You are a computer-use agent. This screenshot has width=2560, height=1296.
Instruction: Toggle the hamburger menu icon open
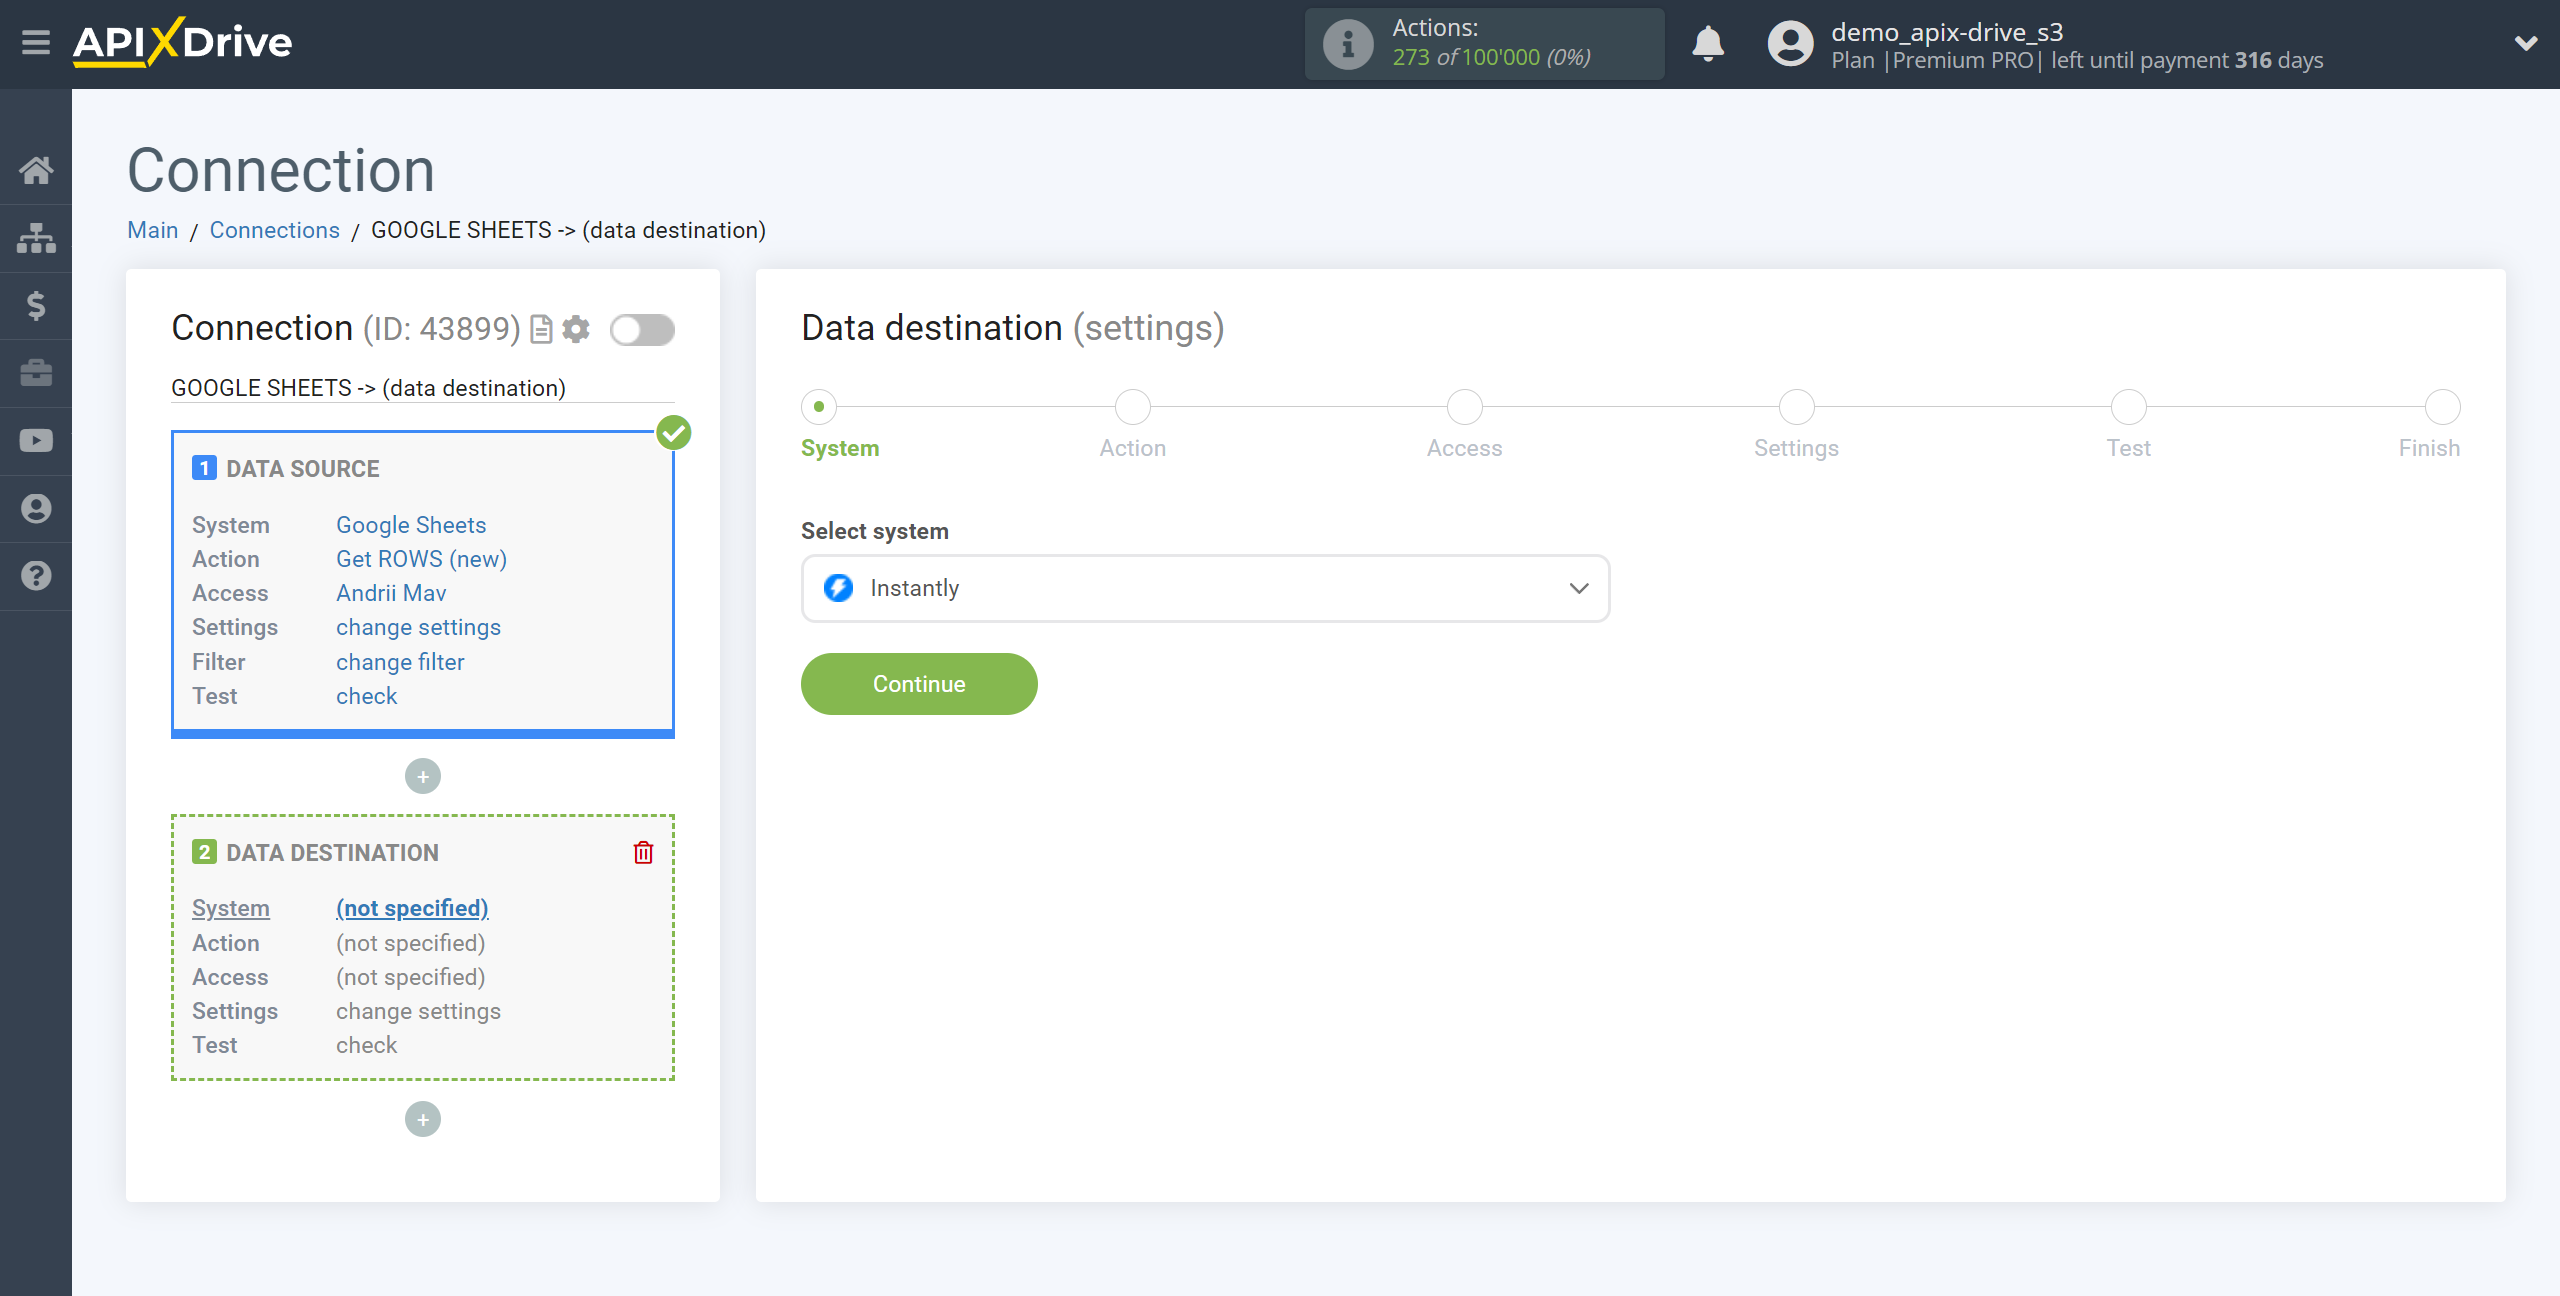point(35,43)
